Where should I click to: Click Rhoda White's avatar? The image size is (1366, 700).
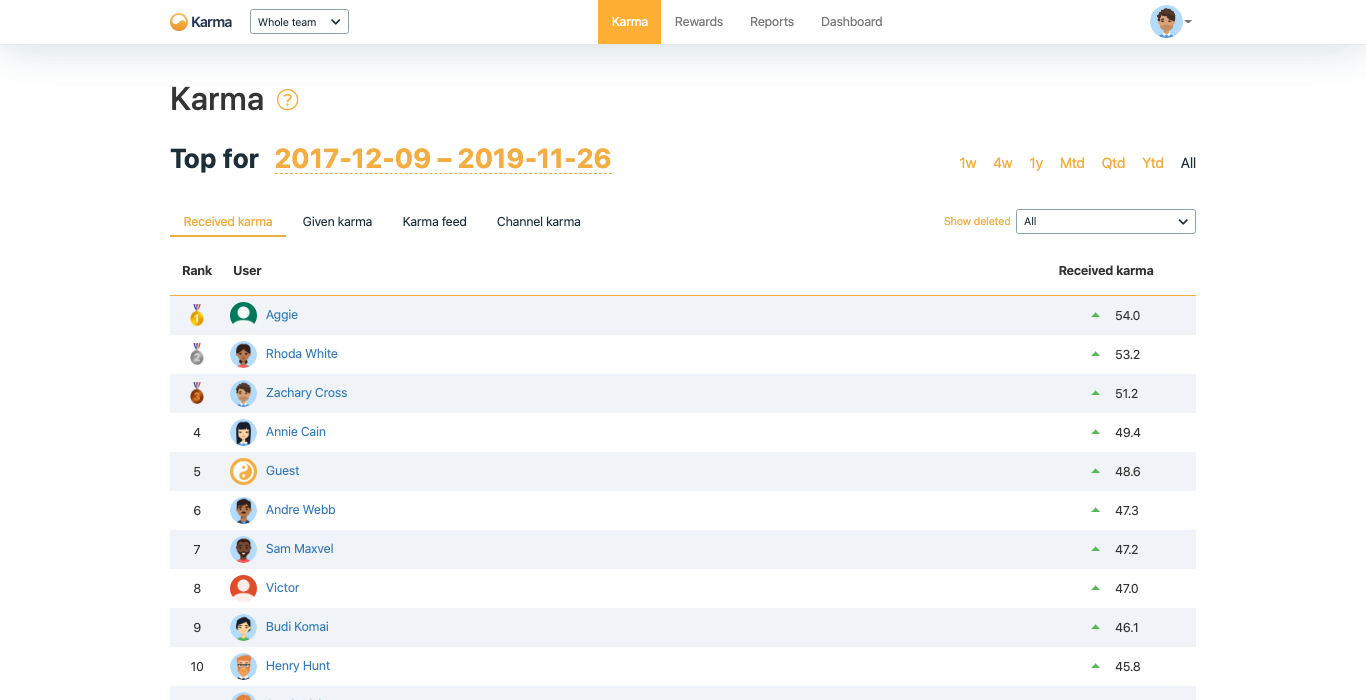click(x=243, y=354)
